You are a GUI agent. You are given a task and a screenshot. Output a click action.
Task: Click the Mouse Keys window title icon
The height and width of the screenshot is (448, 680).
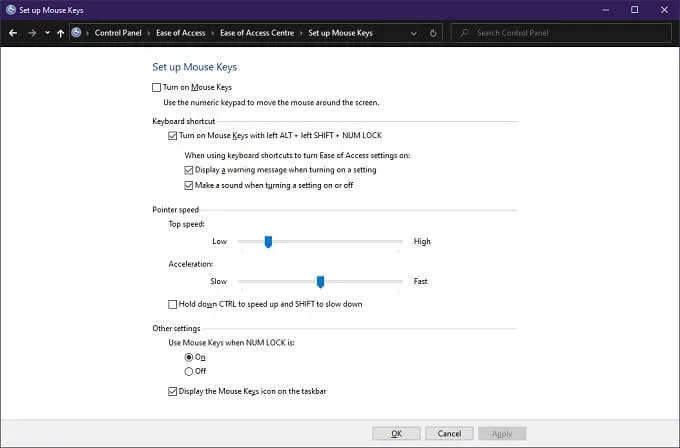tap(10, 9)
